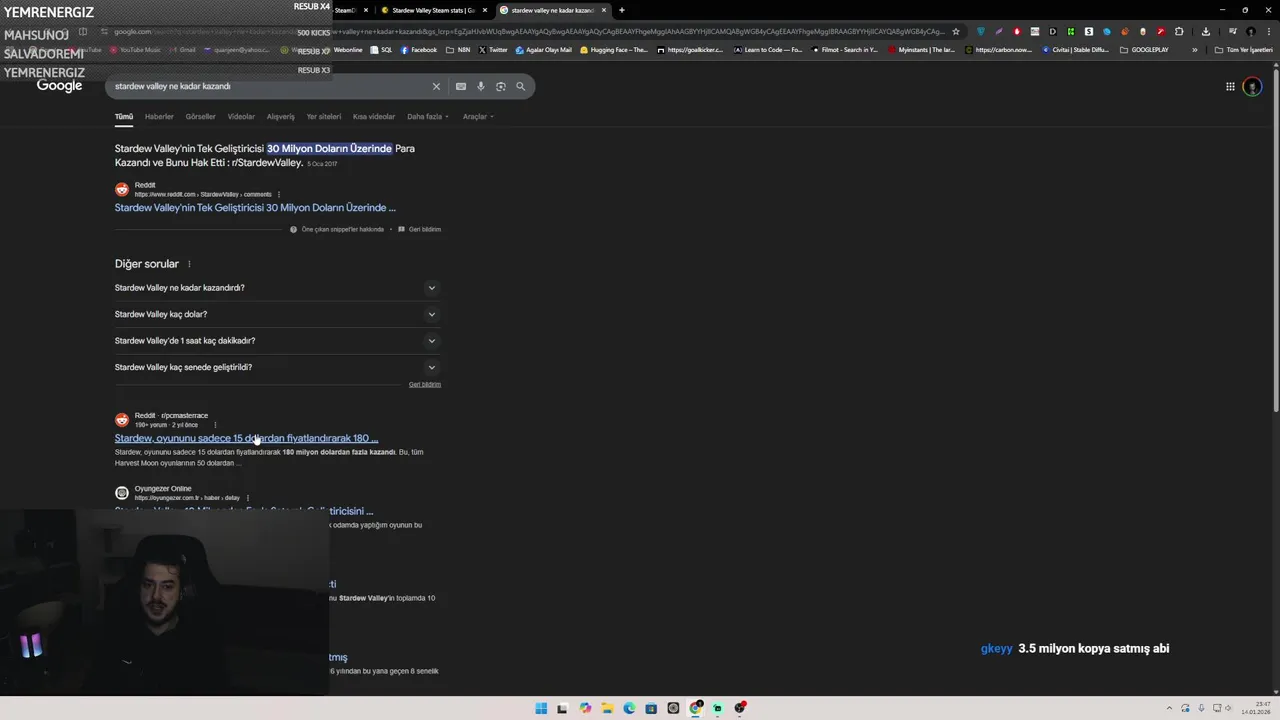This screenshot has width=1280, height=720.
Task: Open result "Stardew, oyununu sadece 15 dolardan..."
Action: point(246,438)
